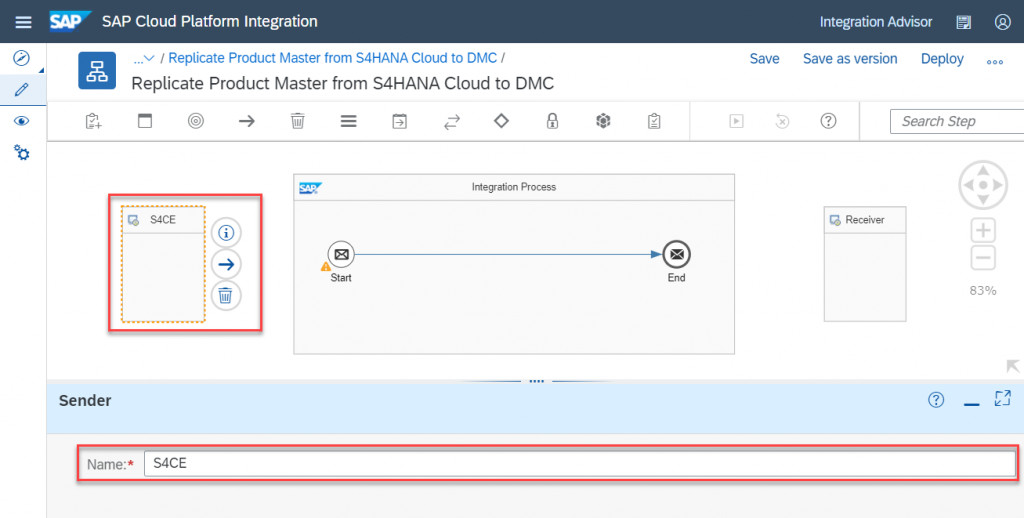Screen dimensions: 1024x518
Task: Click the toolbar help question-mark icon
Action: tap(829, 121)
